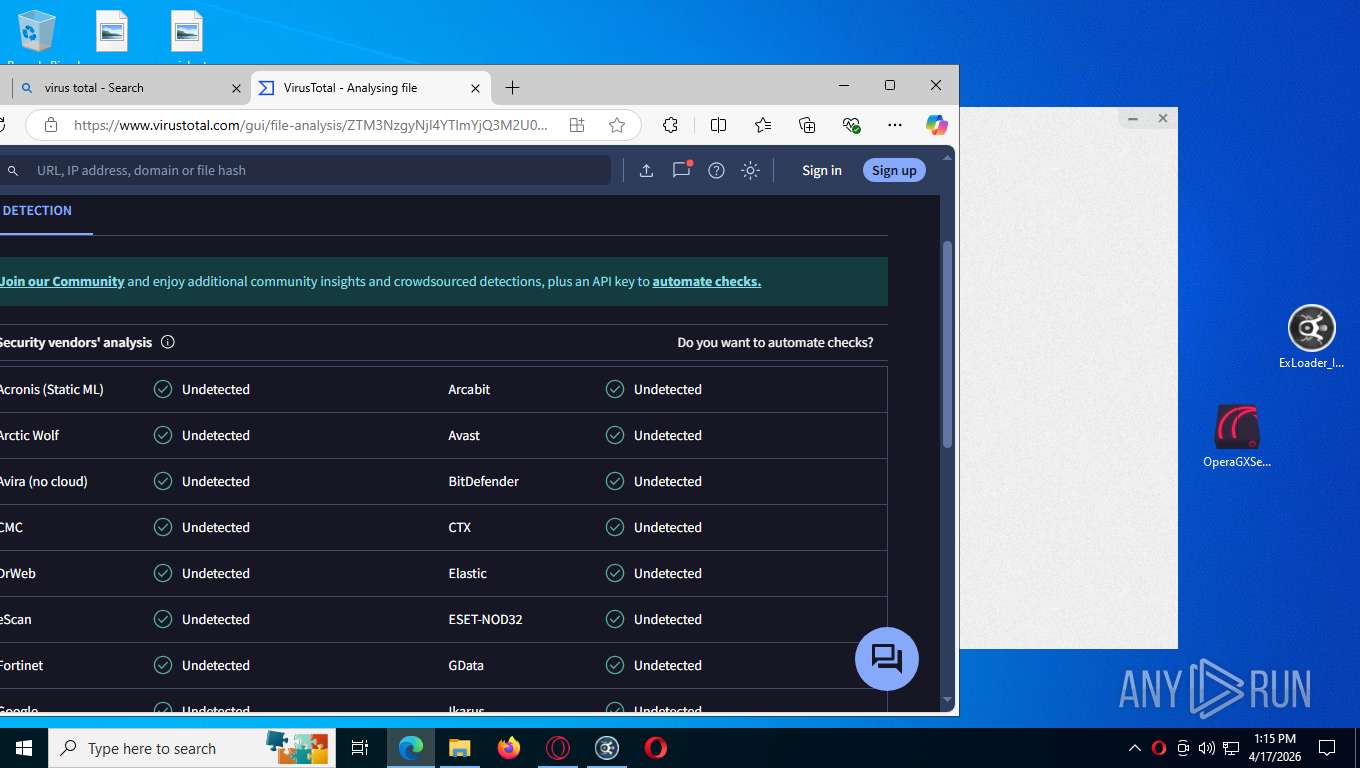
Task: Click Undetected result for Arctic Wolf
Action: (x=216, y=435)
